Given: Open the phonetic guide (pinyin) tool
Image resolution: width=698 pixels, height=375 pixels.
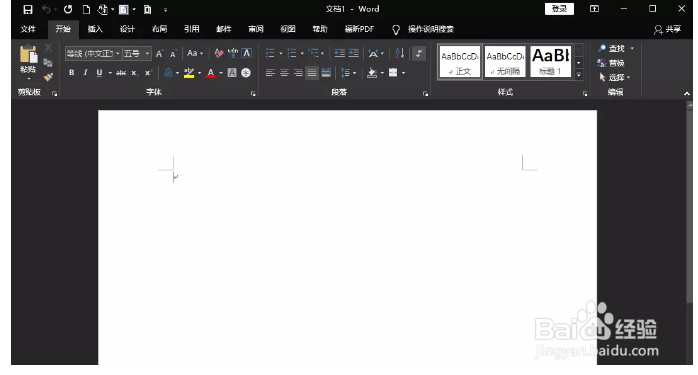Looking at the screenshot, I should [x=232, y=53].
